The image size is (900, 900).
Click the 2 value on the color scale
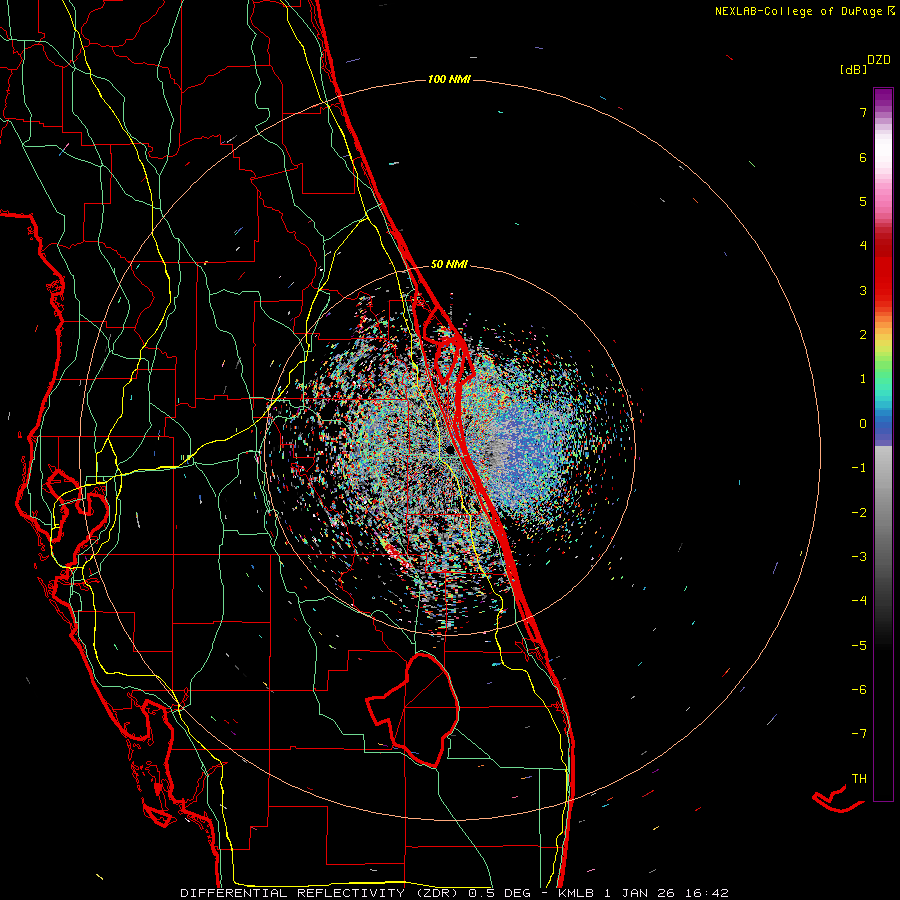click(x=863, y=335)
